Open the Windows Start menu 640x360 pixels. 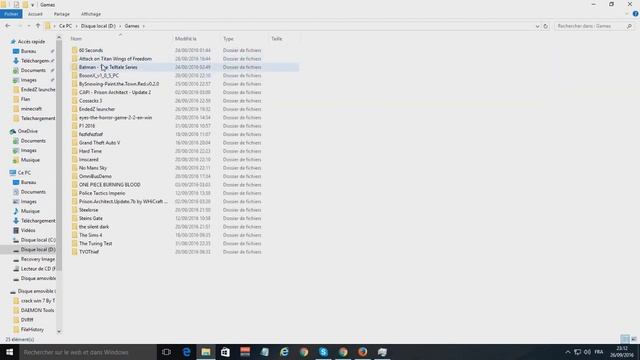pos(9,352)
